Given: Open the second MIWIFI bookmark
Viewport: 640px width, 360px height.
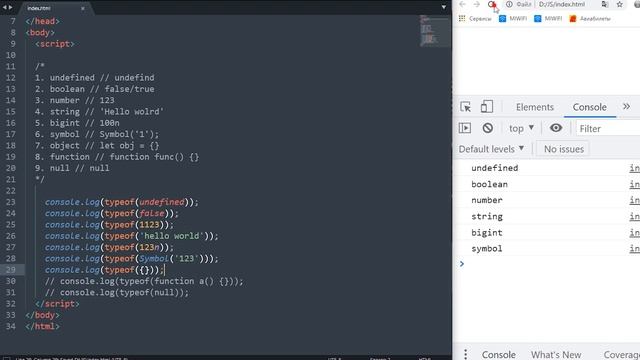Looking at the screenshot, I should [x=548, y=18].
